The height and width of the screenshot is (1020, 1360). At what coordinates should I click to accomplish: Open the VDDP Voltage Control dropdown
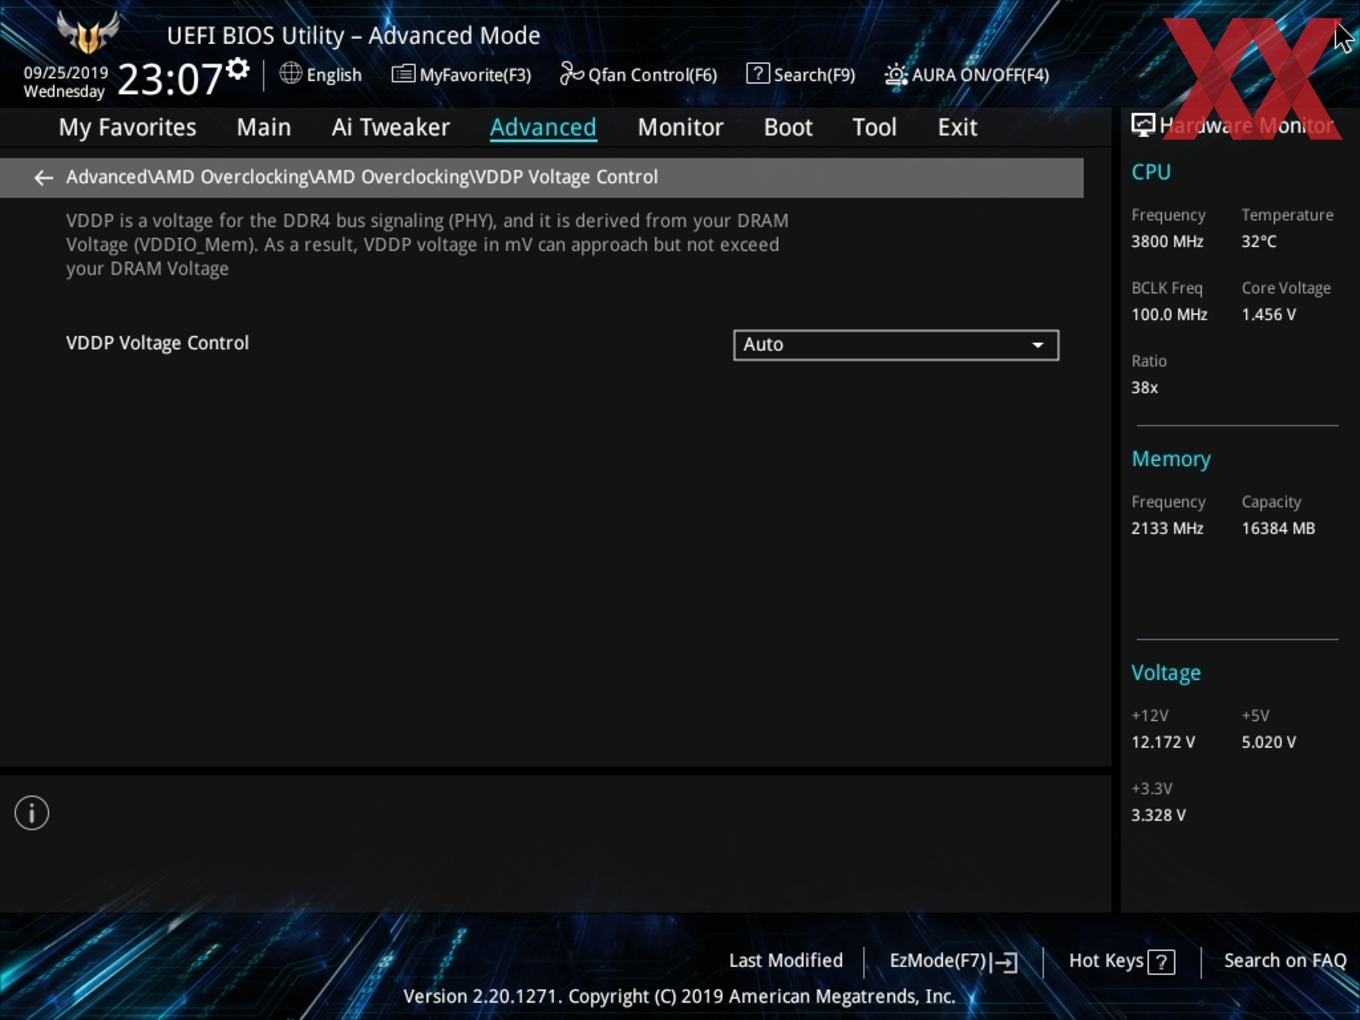[x=896, y=345]
